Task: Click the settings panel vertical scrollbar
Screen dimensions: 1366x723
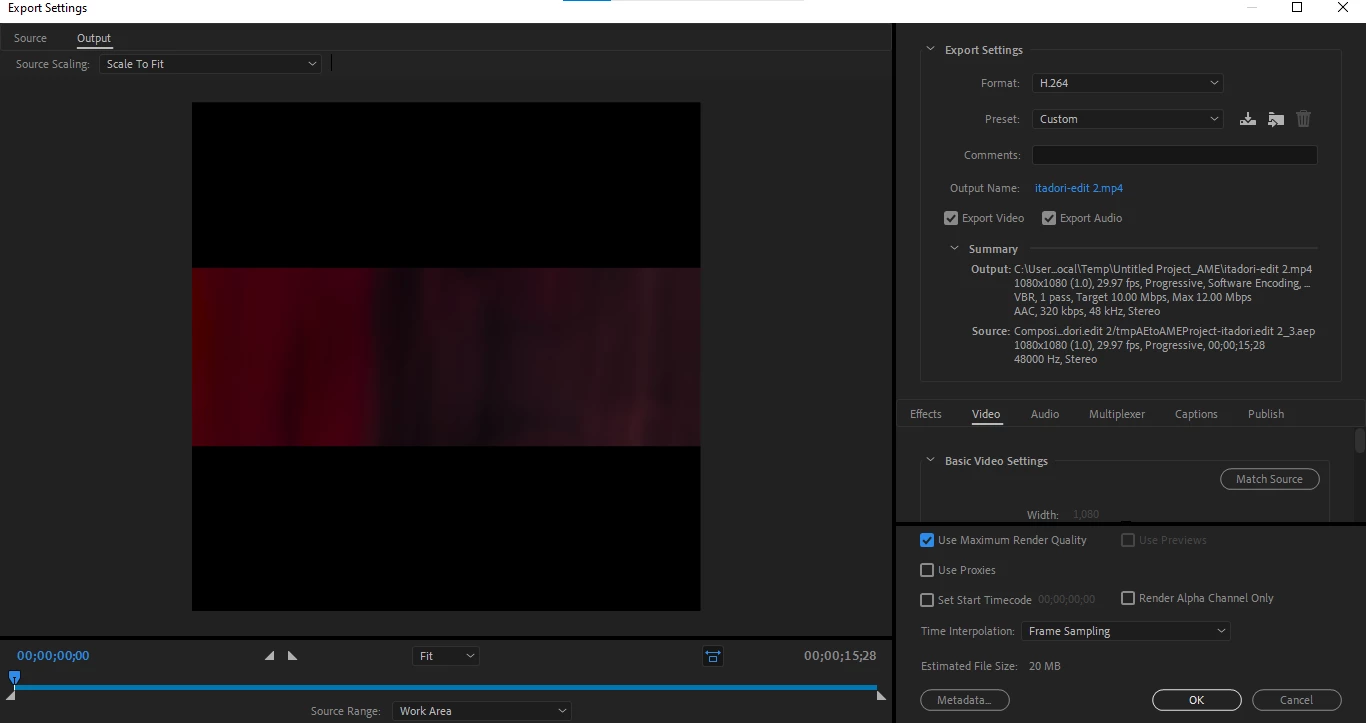Action: pyautogui.click(x=1360, y=441)
